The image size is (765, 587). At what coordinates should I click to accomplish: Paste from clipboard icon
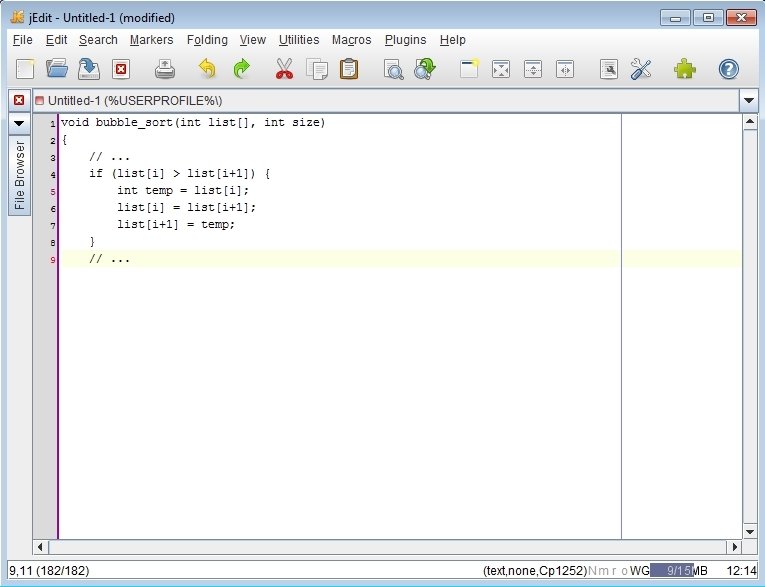[349, 69]
